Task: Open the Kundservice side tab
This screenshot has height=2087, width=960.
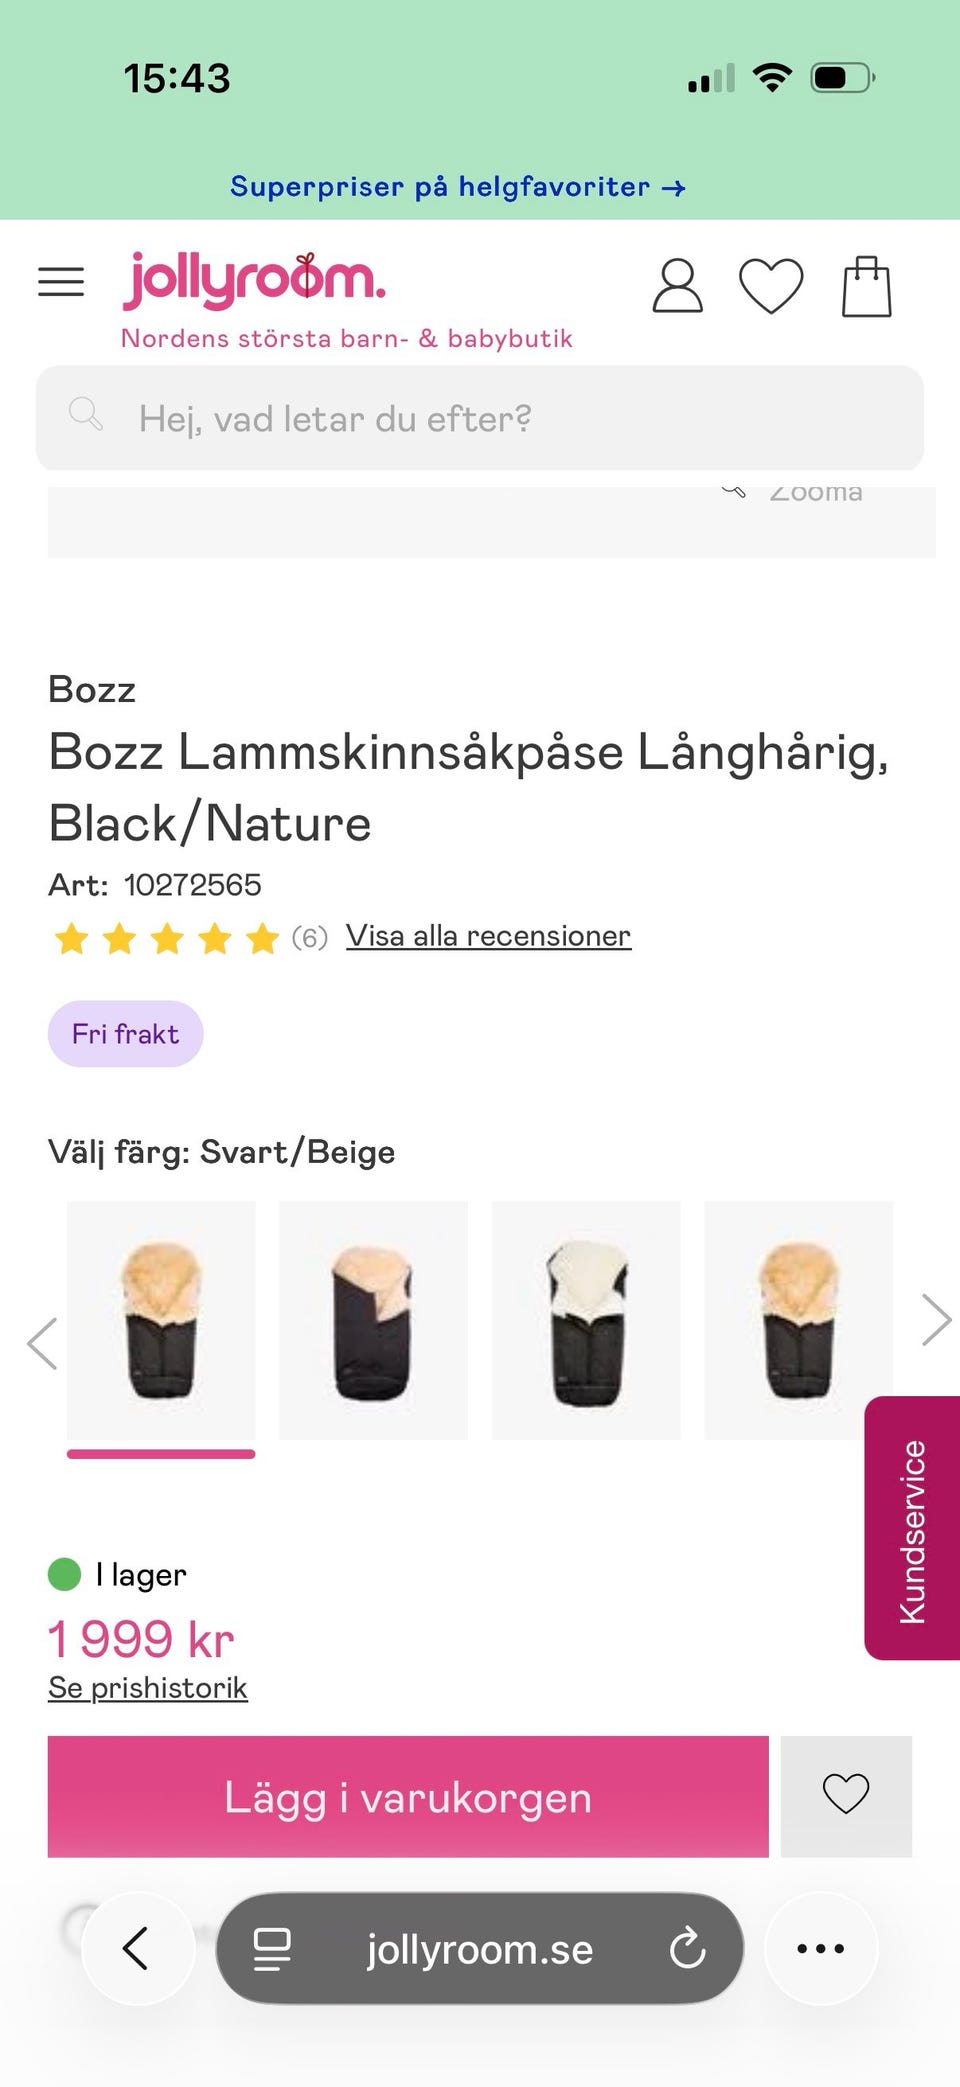Action: coord(912,1528)
